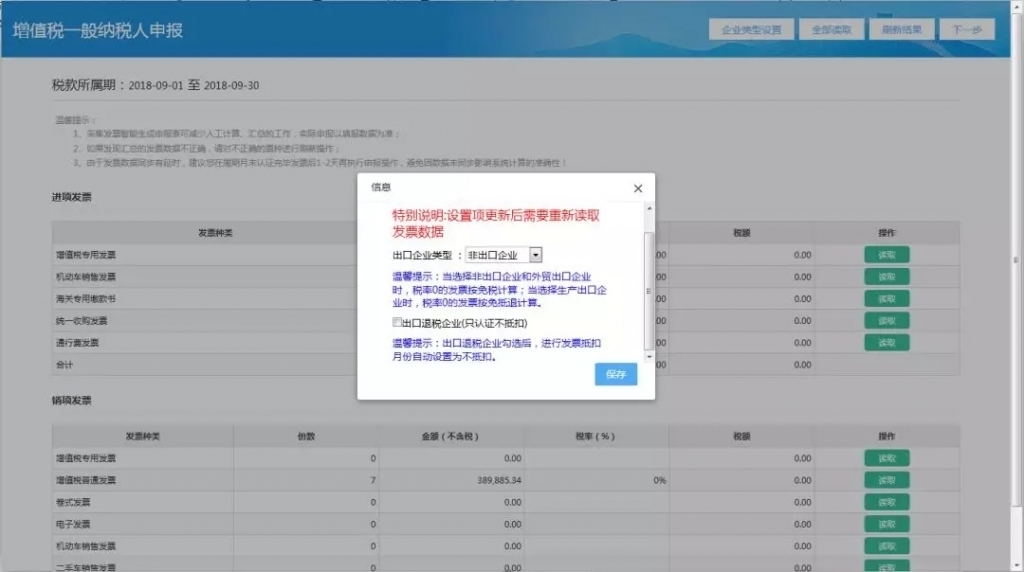The image size is (1024, 572).
Task: Click 读取 for 电子发票 row
Action: pos(886,524)
